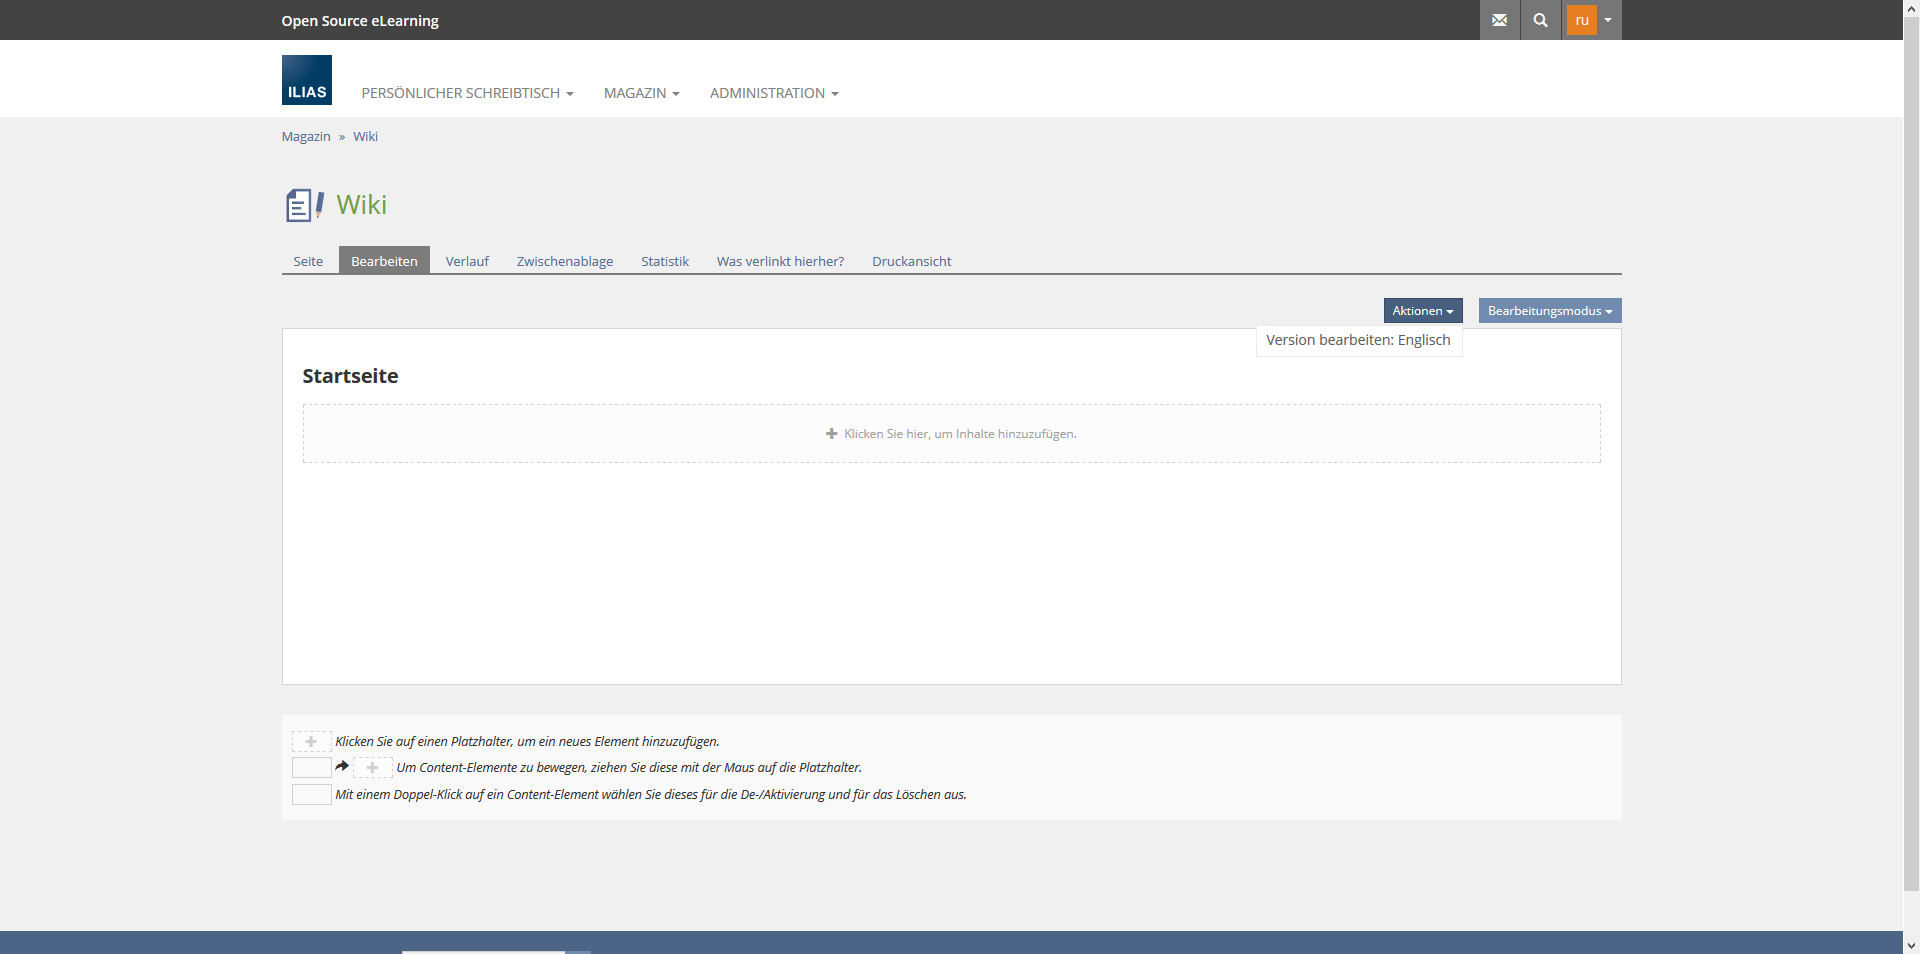This screenshot has height=954, width=1920.
Task: Click the Wiki page icon beside title
Action: [304, 205]
